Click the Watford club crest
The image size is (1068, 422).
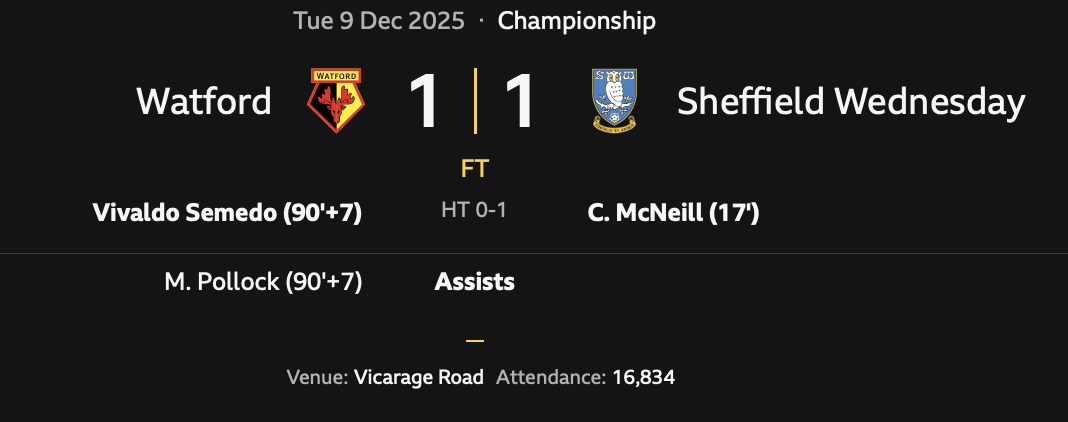337,101
